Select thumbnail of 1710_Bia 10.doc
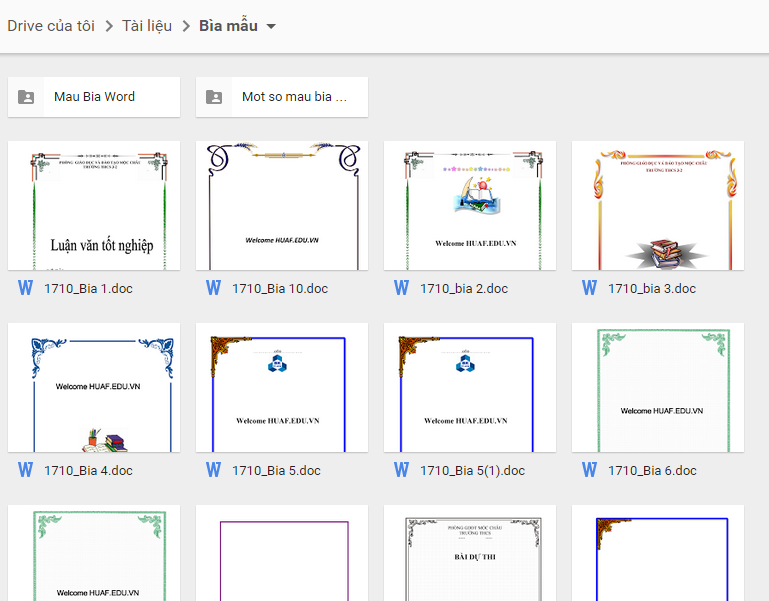The width and height of the screenshot is (769, 601). pos(282,206)
